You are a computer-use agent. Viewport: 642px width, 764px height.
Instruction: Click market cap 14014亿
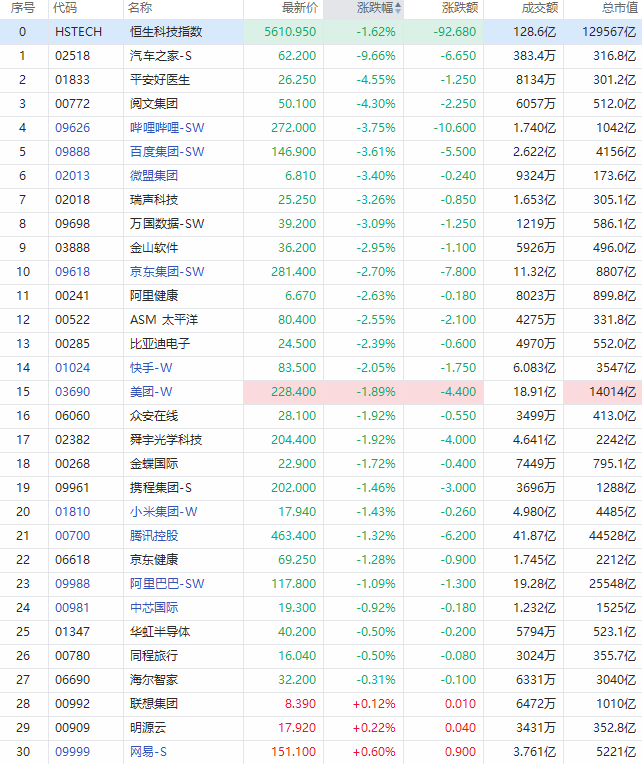click(612, 392)
